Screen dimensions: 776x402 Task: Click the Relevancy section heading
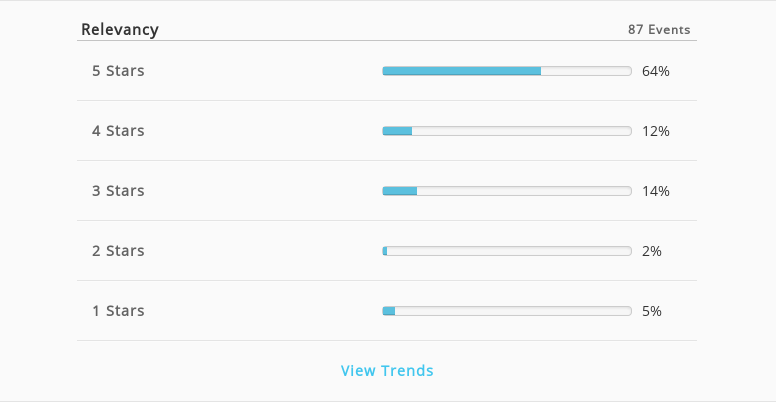(120, 30)
